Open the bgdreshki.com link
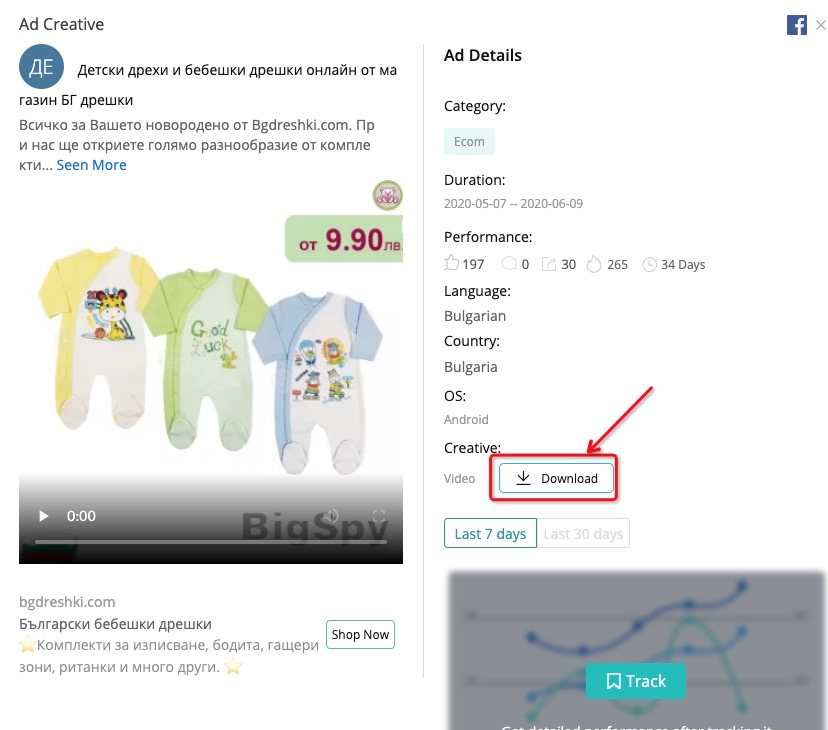Image resolution: width=828 pixels, height=730 pixels. tap(67, 602)
